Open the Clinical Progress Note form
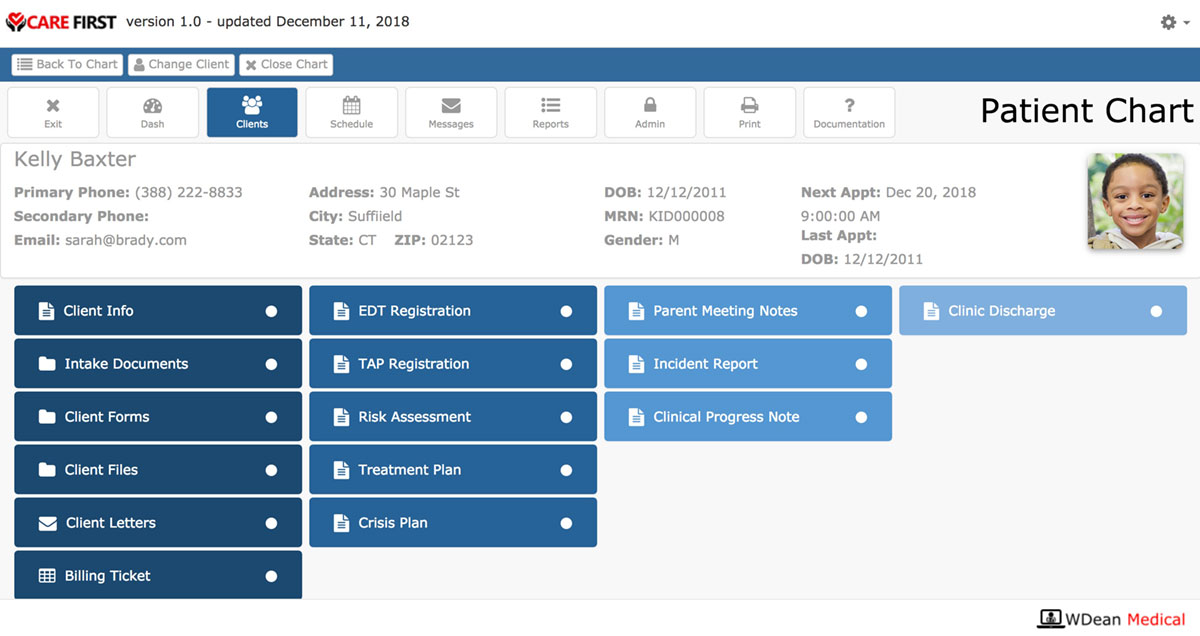The height and width of the screenshot is (636, 1200). tap(748, 417)
